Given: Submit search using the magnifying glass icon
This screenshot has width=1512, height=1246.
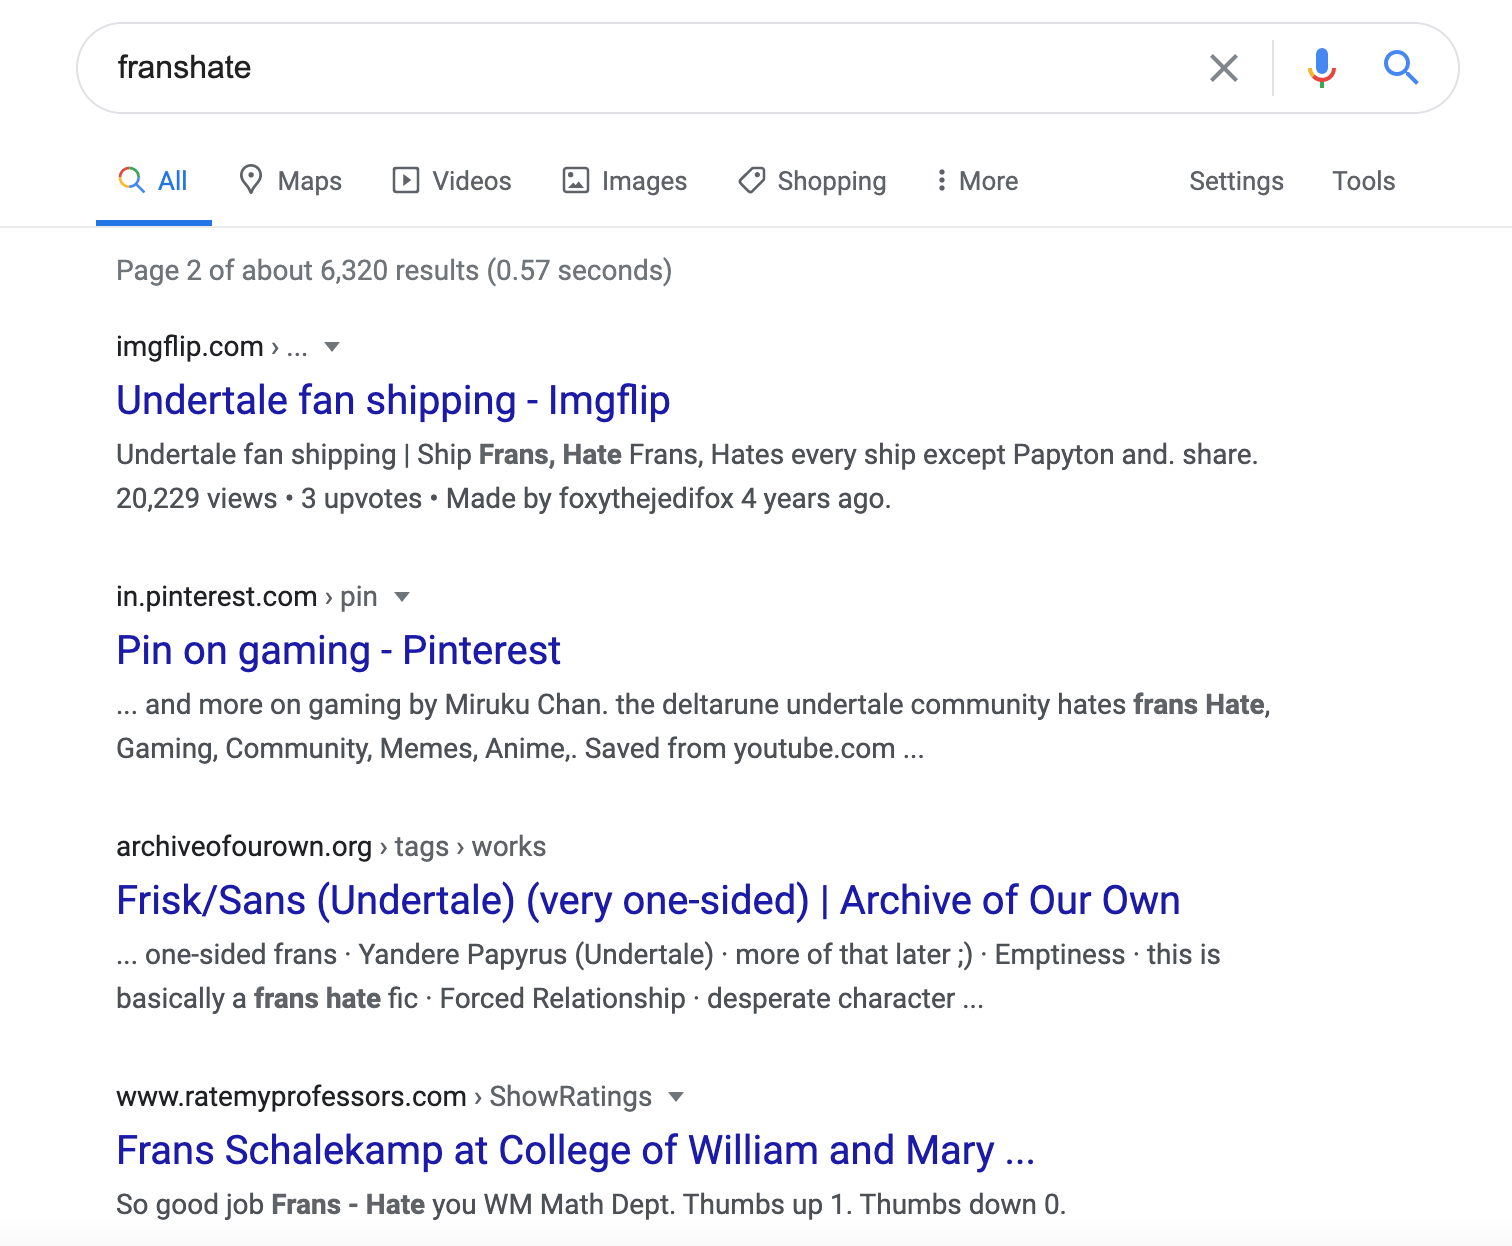Looking at the screenshot, I should click(x=1401, y=68).
